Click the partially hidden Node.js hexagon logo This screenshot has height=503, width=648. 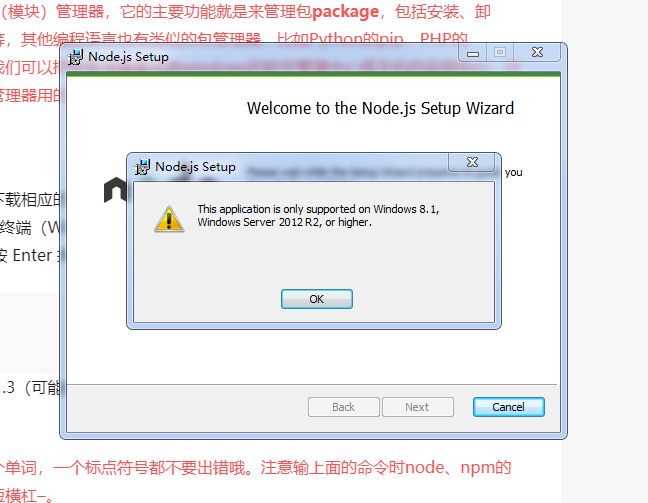(115, 190)
